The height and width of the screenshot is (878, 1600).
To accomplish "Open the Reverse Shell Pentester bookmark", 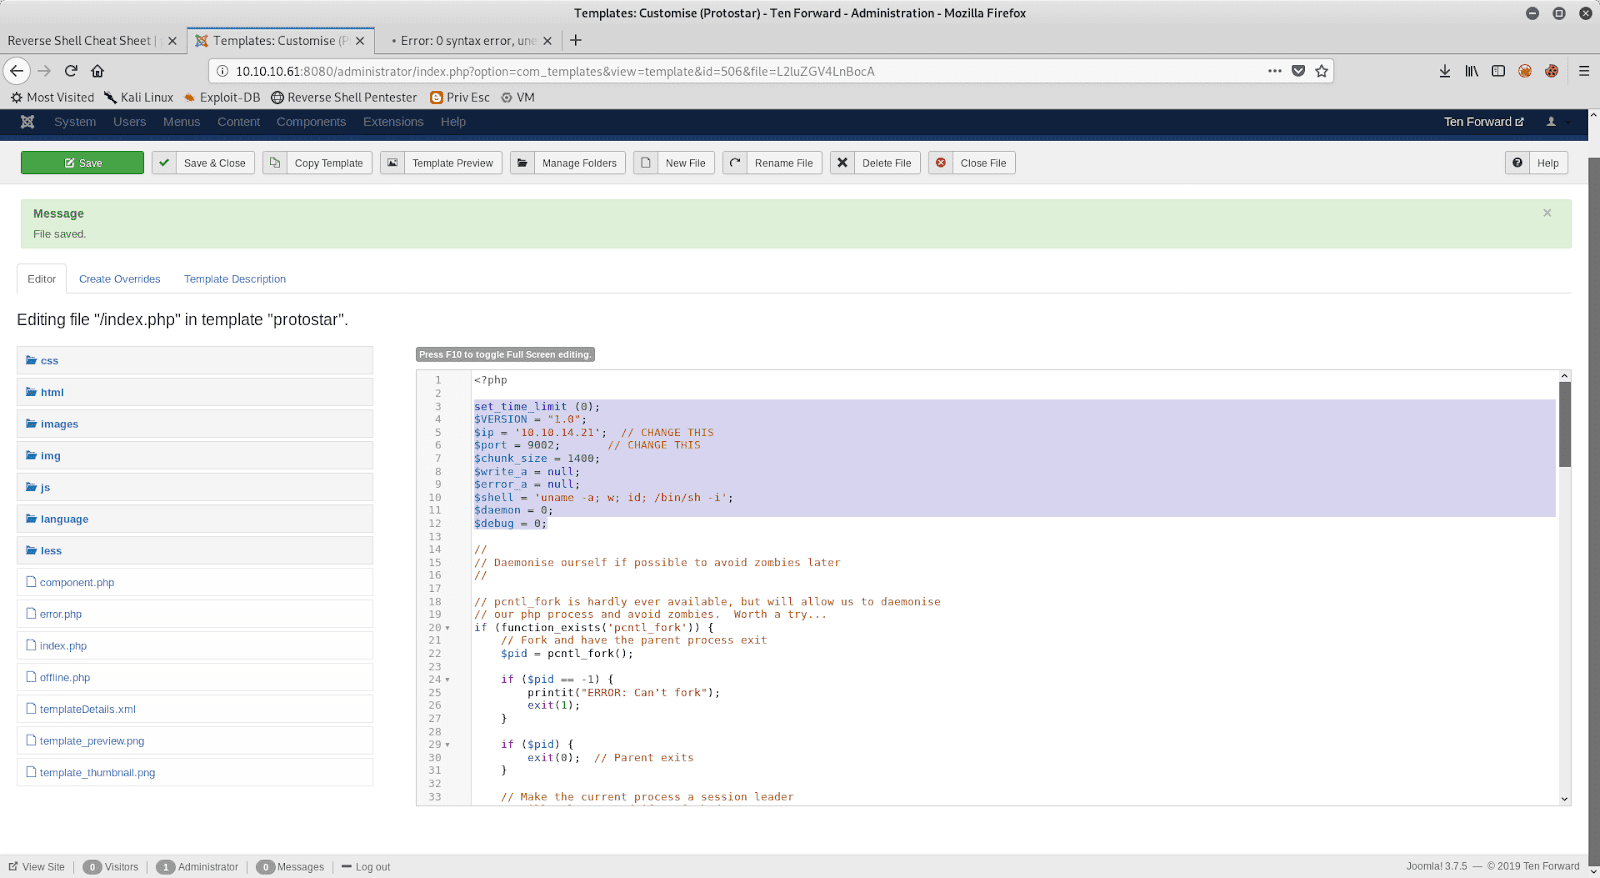I will (x=344, y=97).
